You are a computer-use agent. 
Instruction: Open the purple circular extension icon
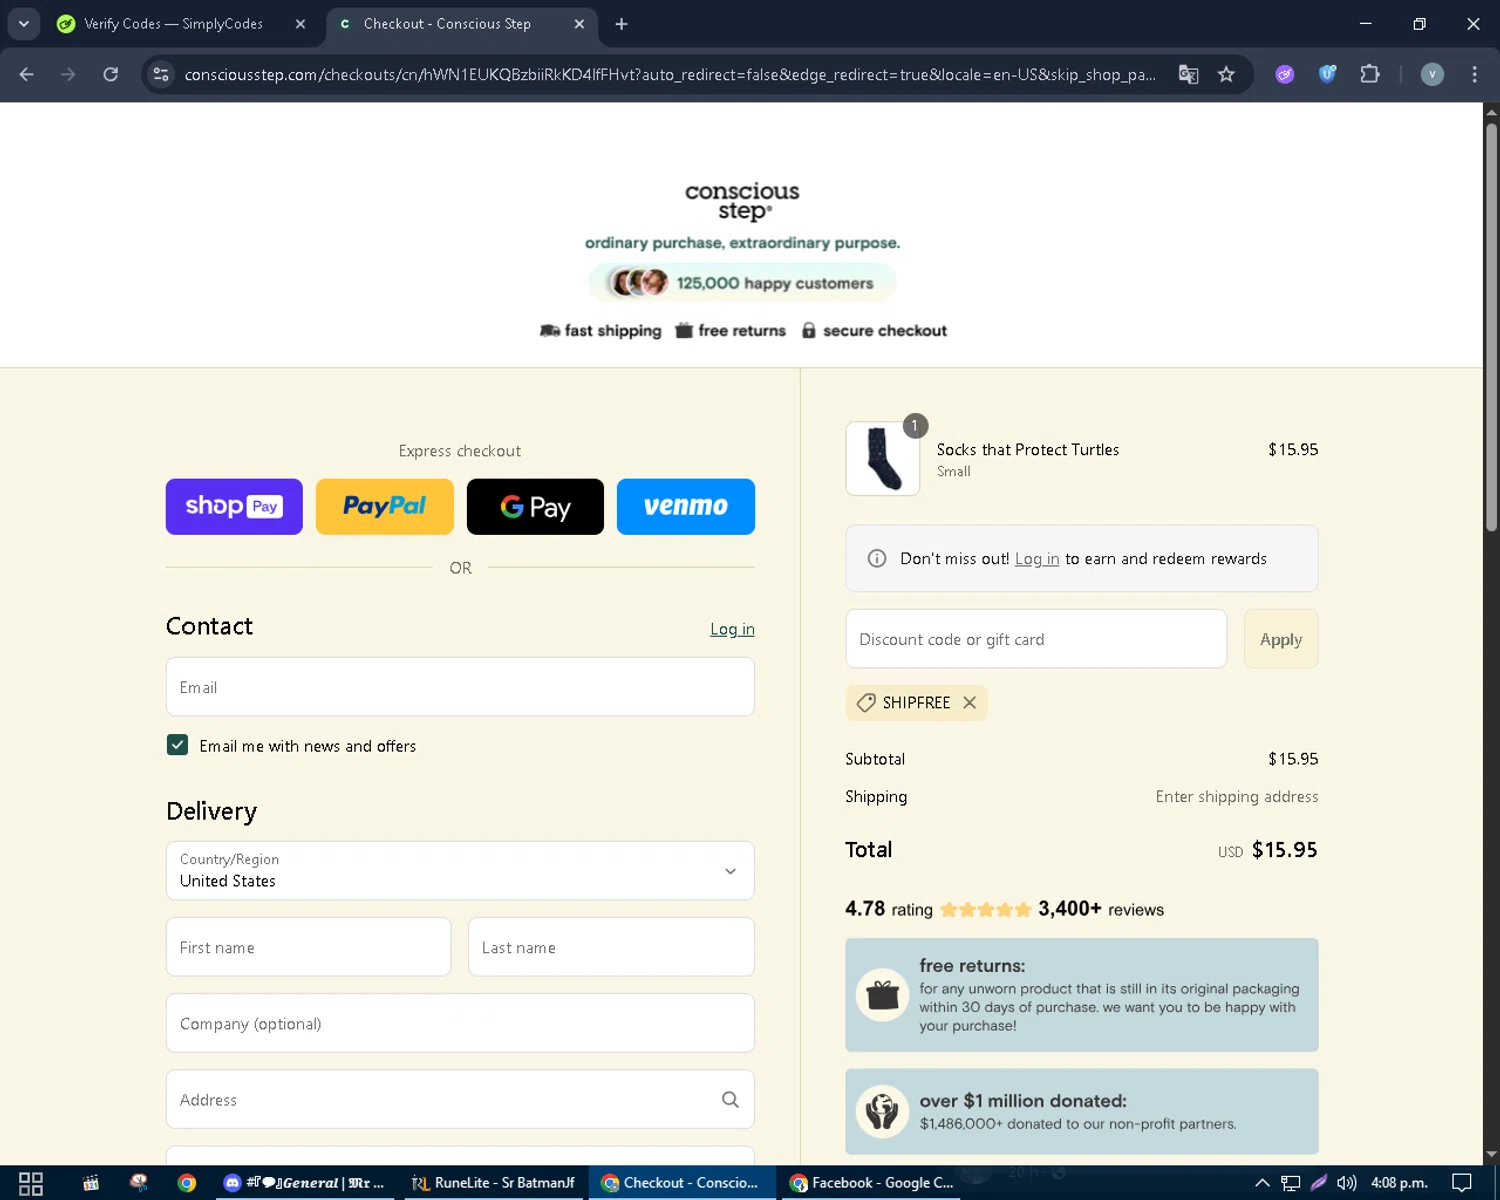coord(1285,74)
